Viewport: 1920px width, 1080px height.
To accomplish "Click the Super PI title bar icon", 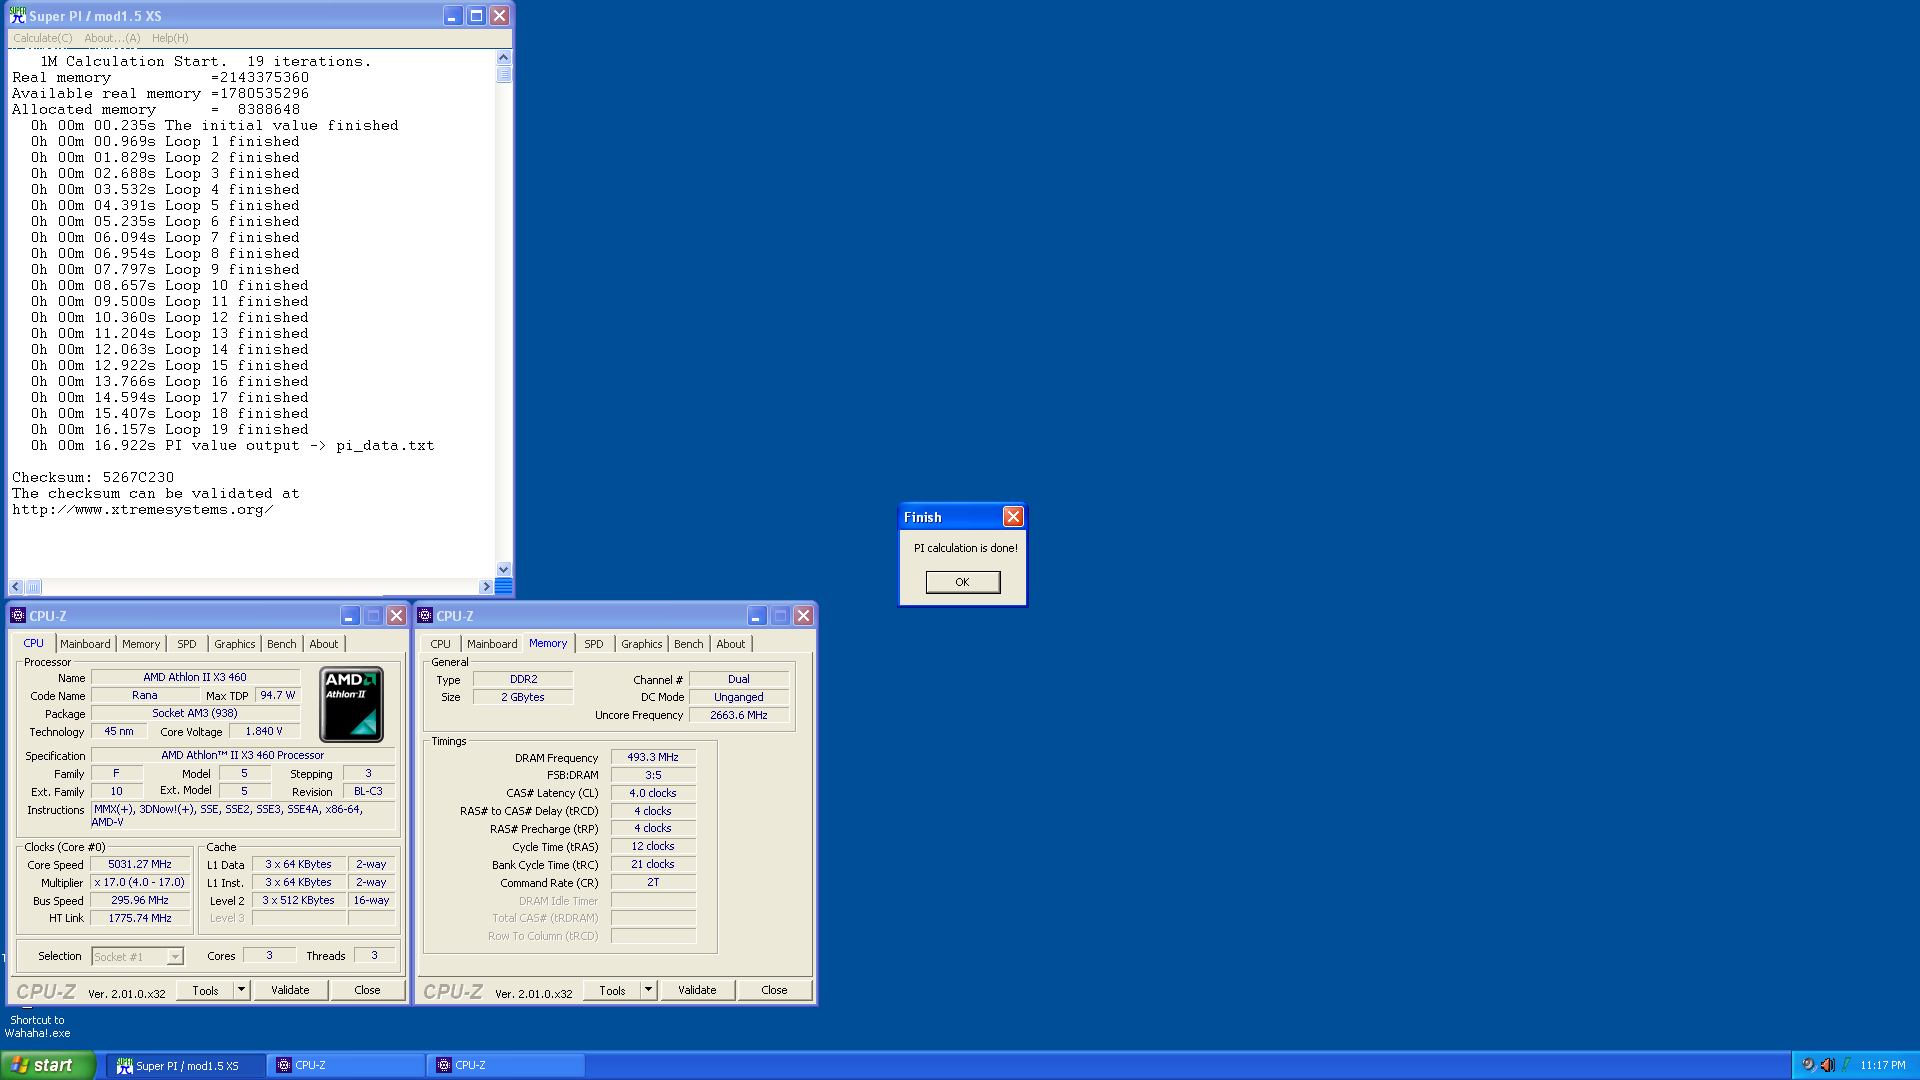I will click(18, 16).
